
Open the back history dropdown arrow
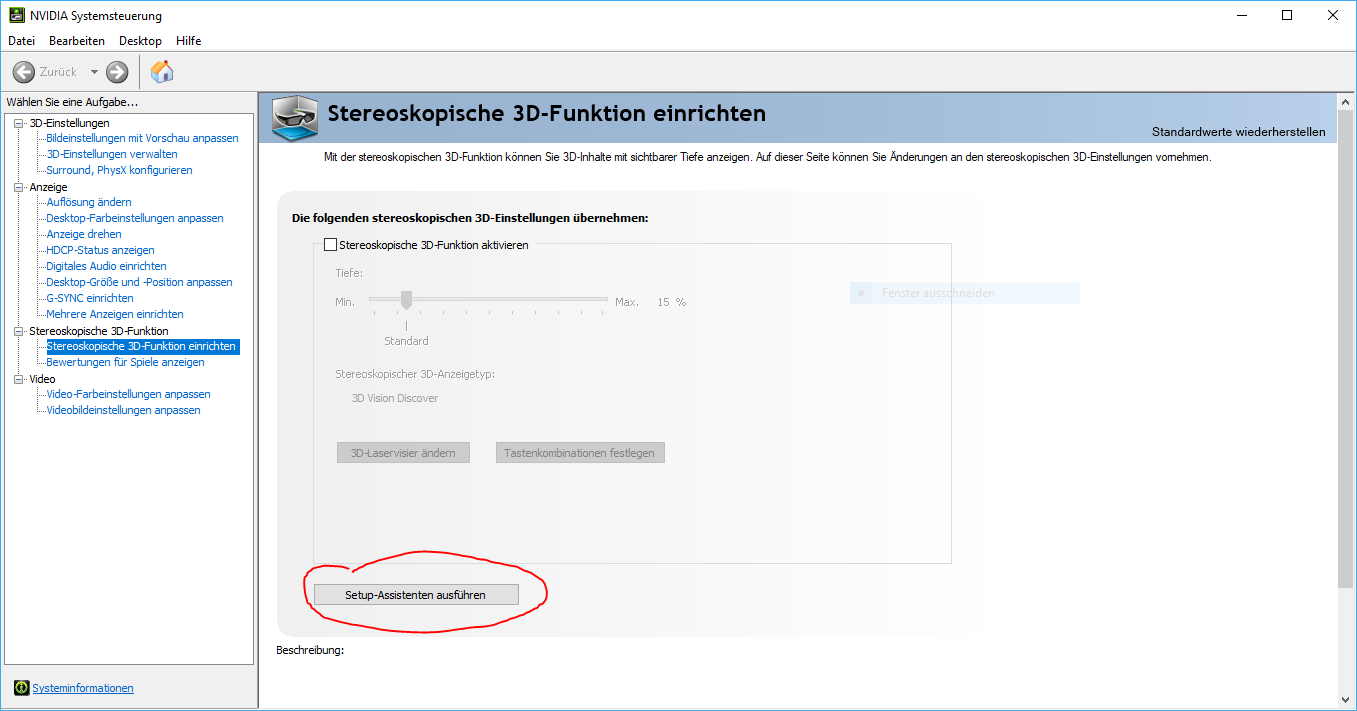(x=95, y=72)
